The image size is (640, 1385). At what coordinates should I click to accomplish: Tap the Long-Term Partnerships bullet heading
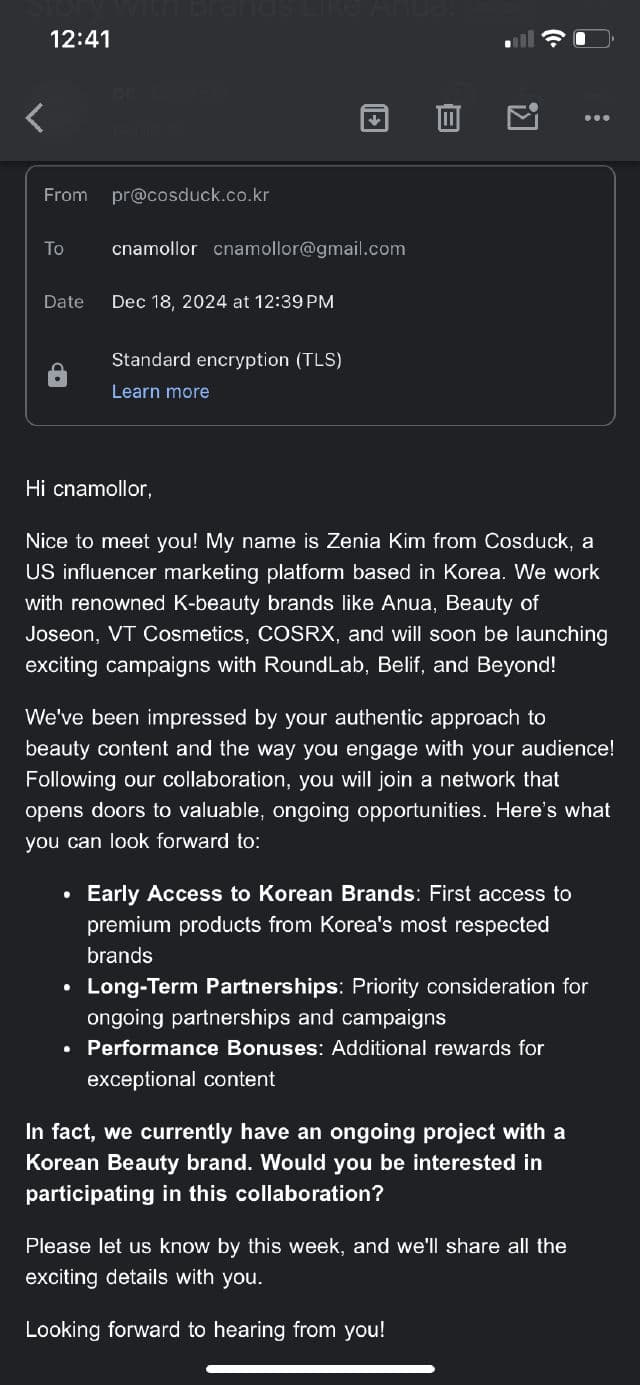click(212, 986)
